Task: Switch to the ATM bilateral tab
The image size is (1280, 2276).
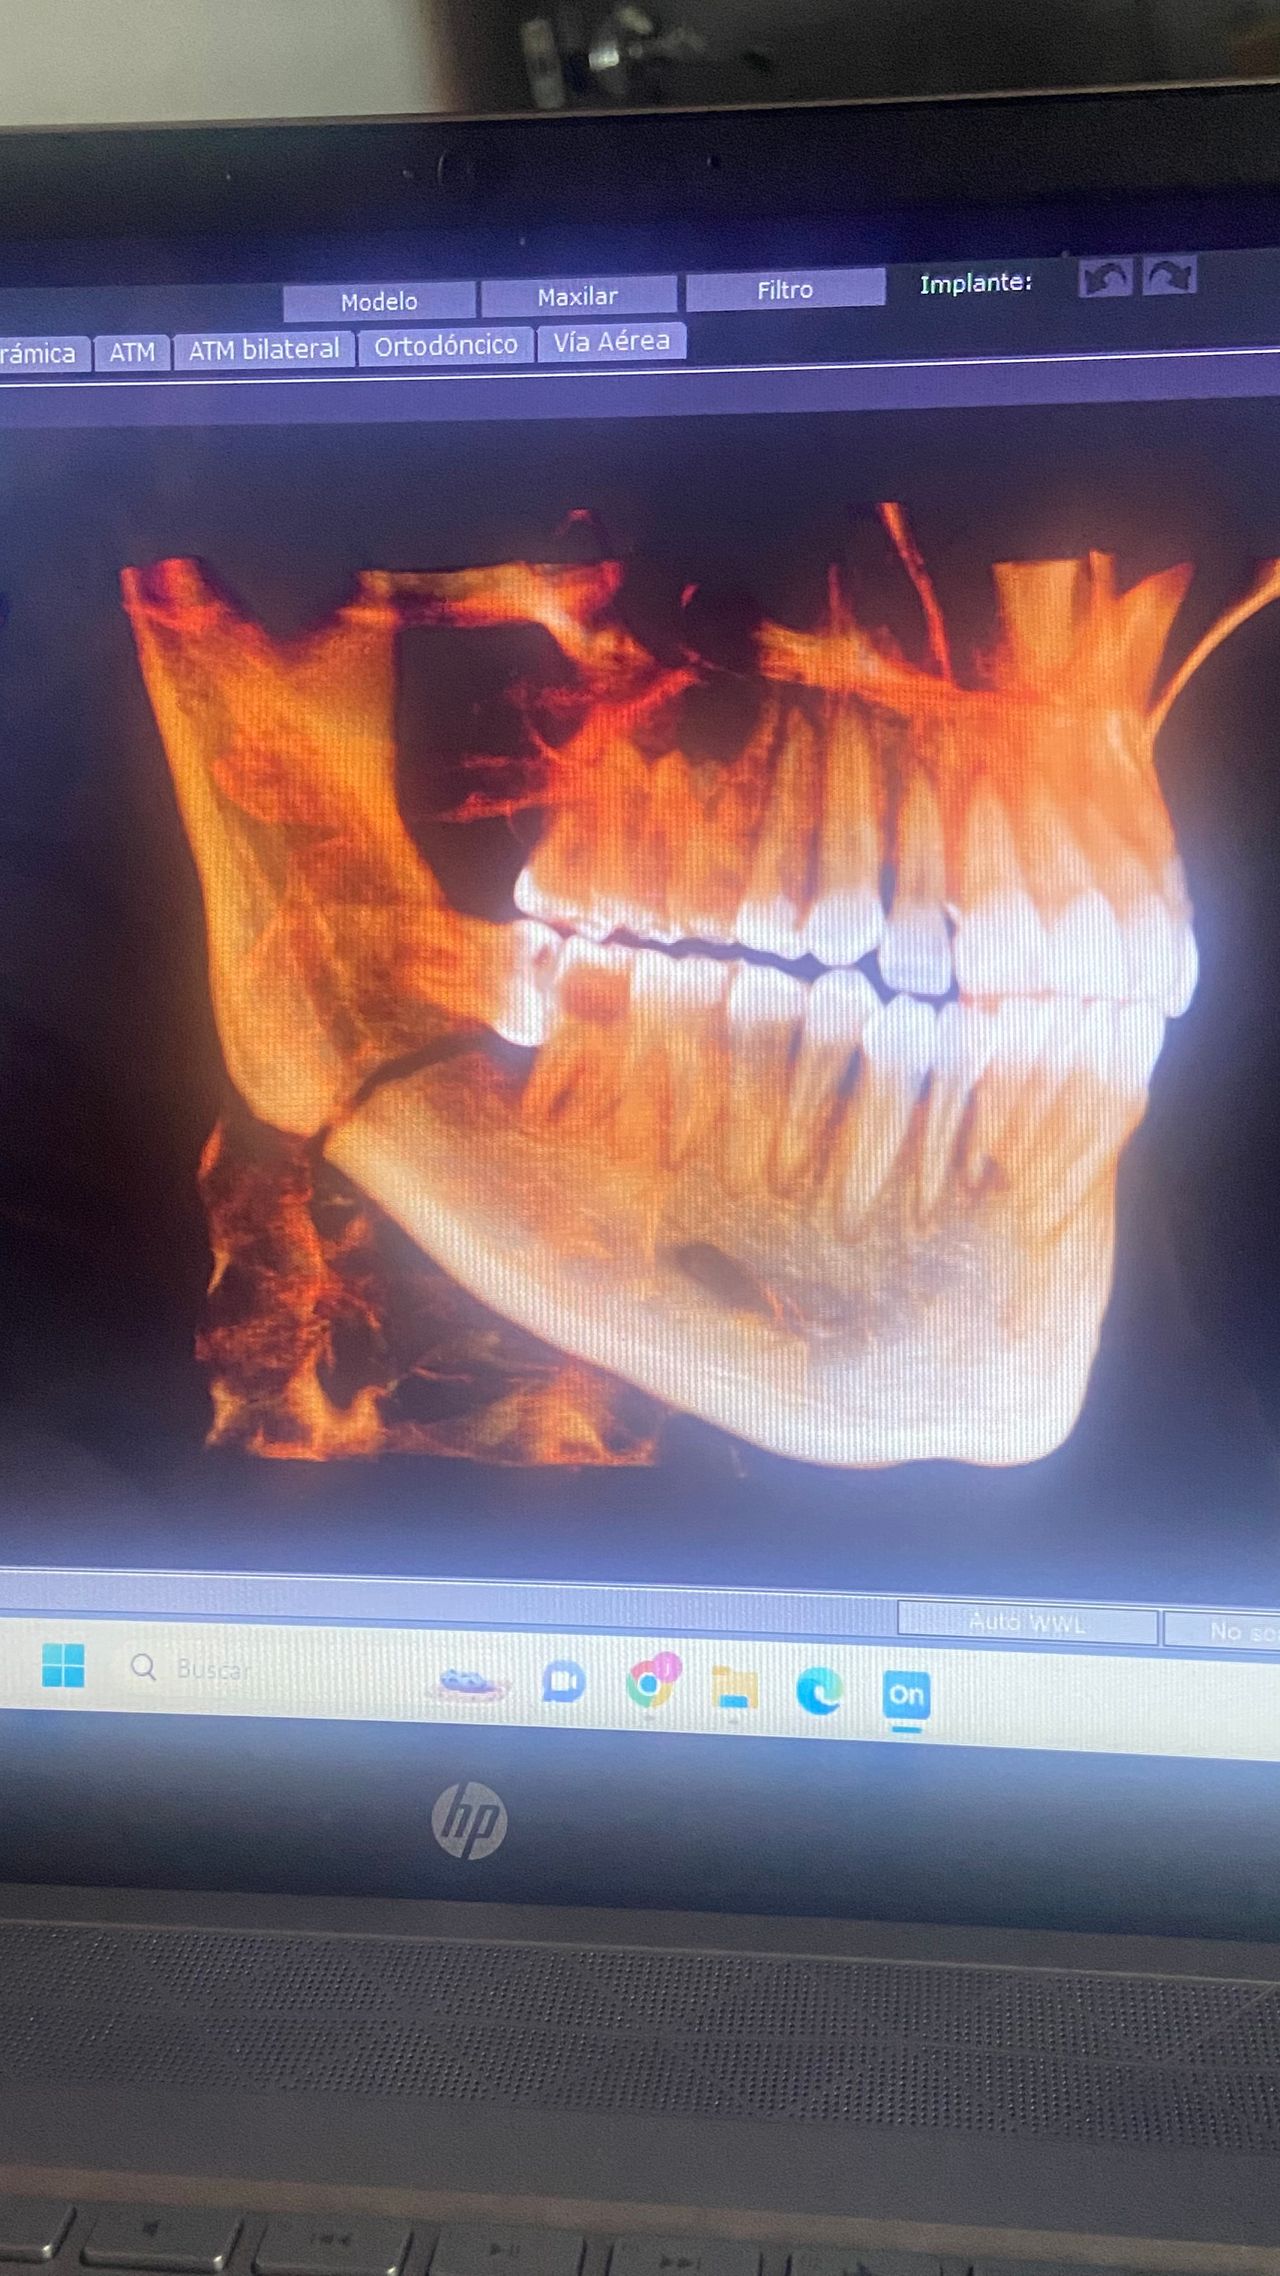Action: click(x=264, y=350)
